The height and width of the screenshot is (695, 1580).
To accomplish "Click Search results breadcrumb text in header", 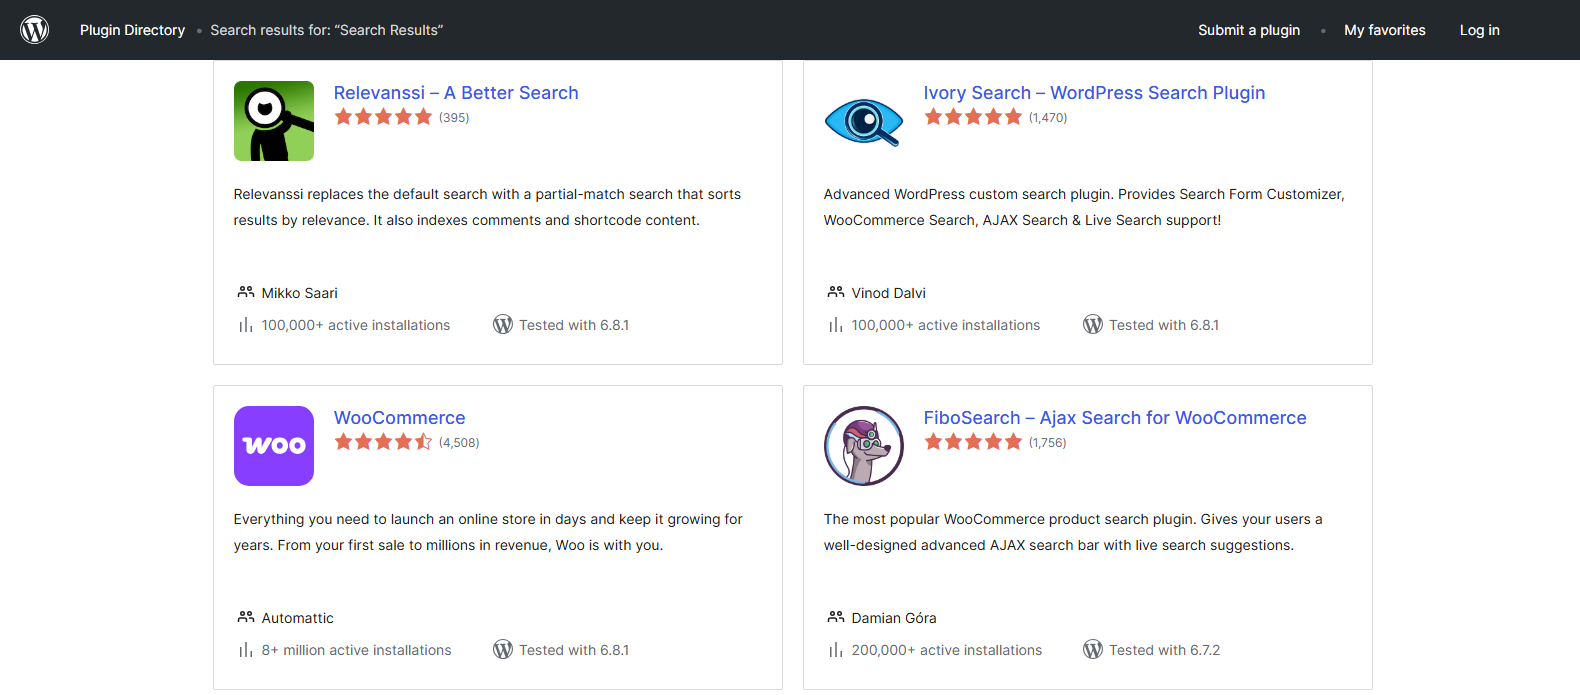I will pyautogui.click(x=326, y=30).
